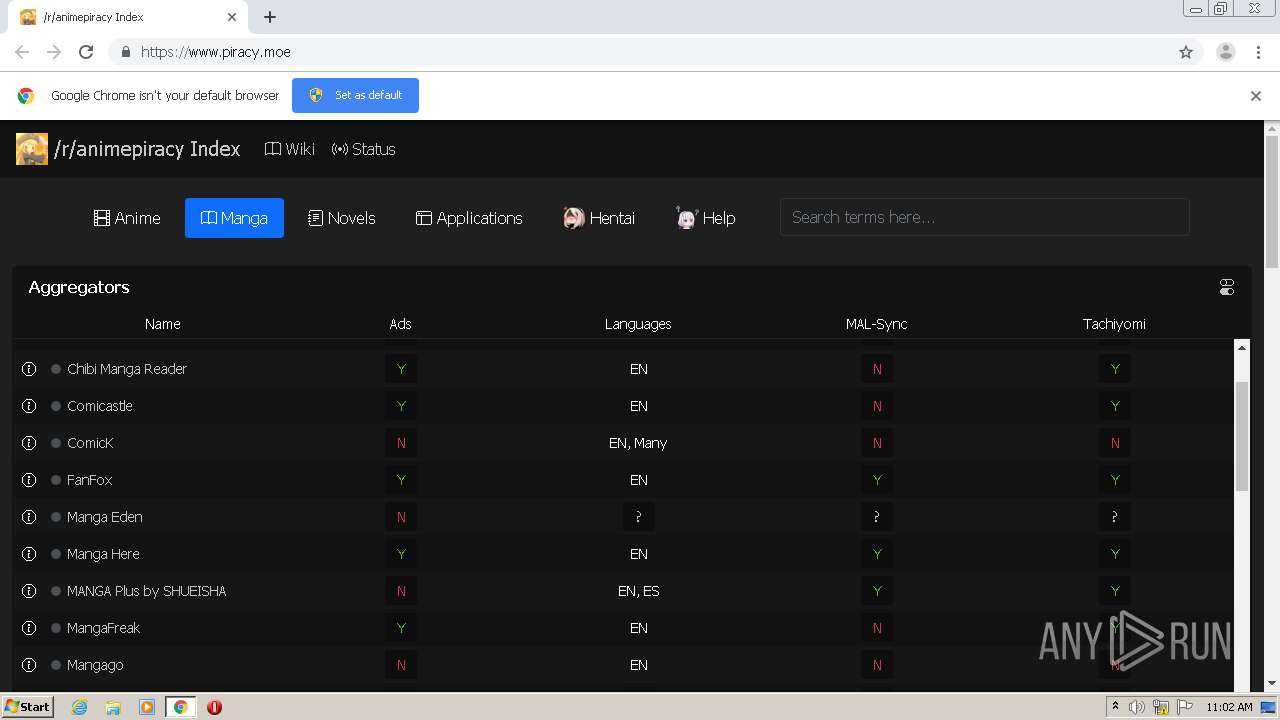This screenshot has width=1280, height=720.
Task: Click MANGA Plus languages cell EN, ES
Action: [638, 591]
